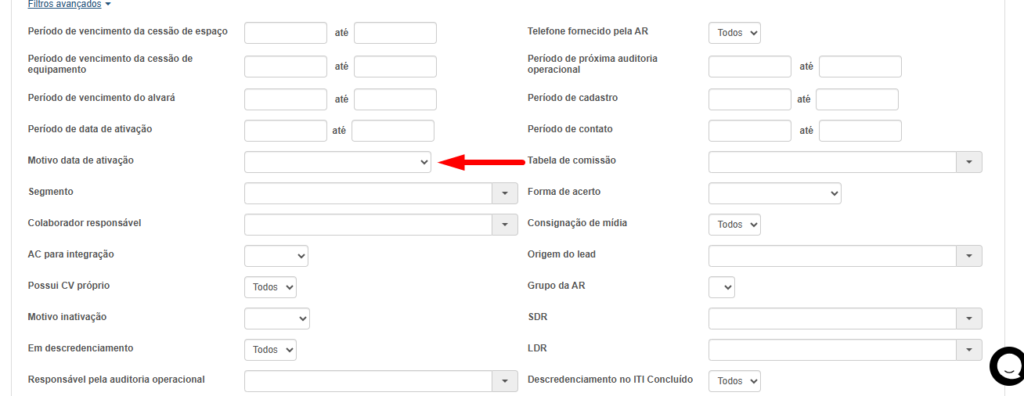Open the Forma de acerto dropdown

[x=775, y=193]
